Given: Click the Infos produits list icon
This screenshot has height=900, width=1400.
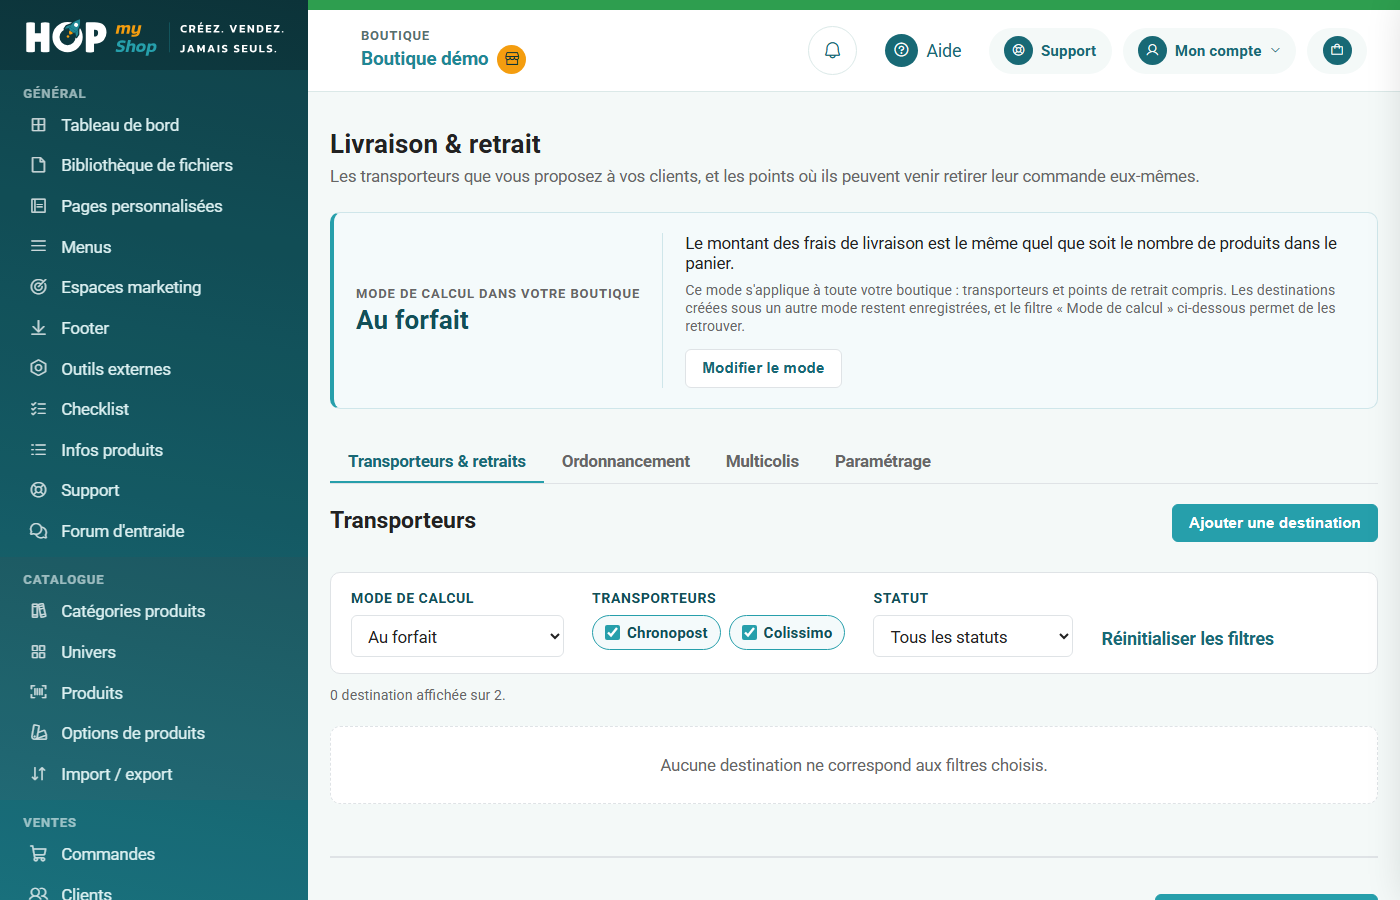Looking at the screenshot, I should pyautogui.click(x=39, y=450).
